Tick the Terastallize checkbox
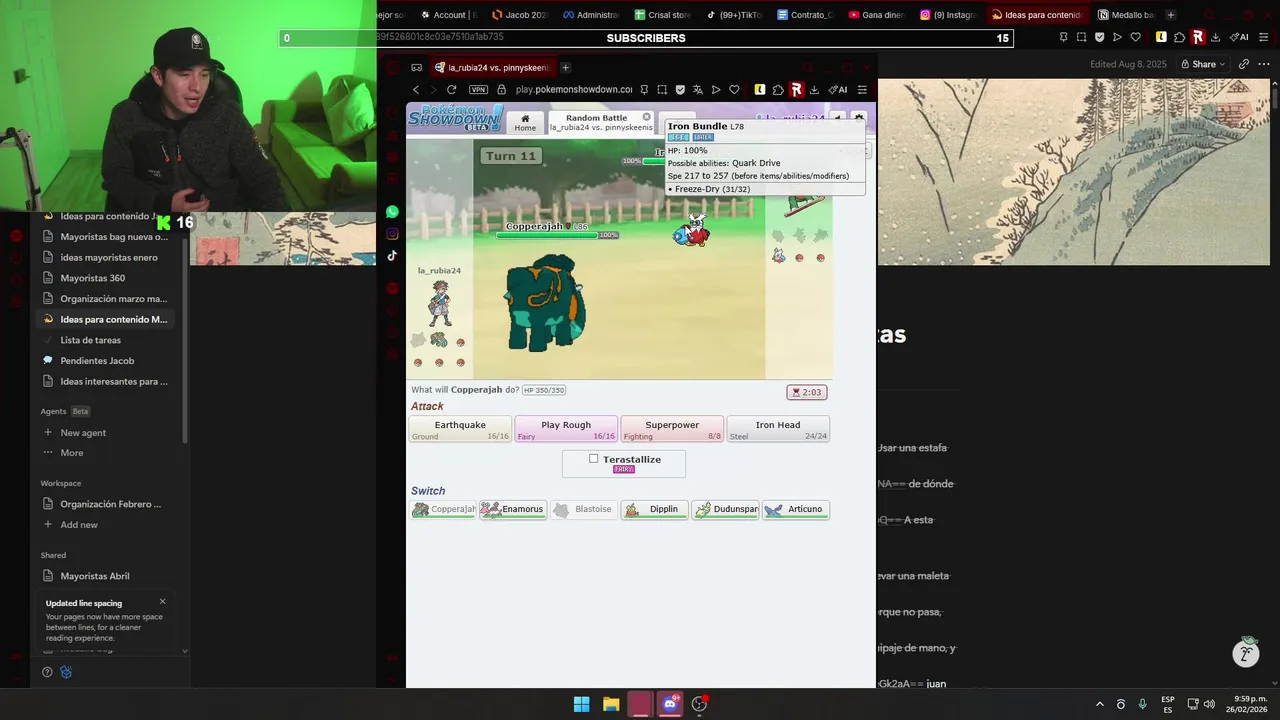This screenshot has height=720, width=1280. point(594,459)
